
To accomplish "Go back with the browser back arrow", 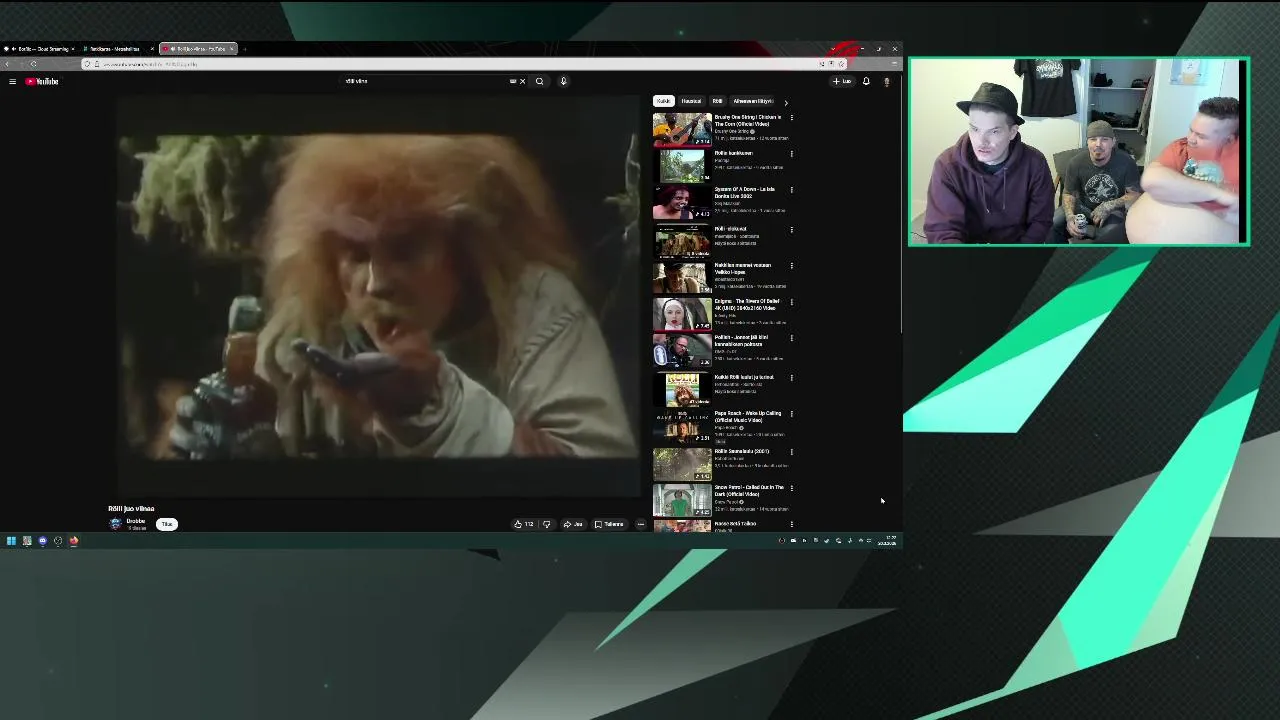I will 7,64.
